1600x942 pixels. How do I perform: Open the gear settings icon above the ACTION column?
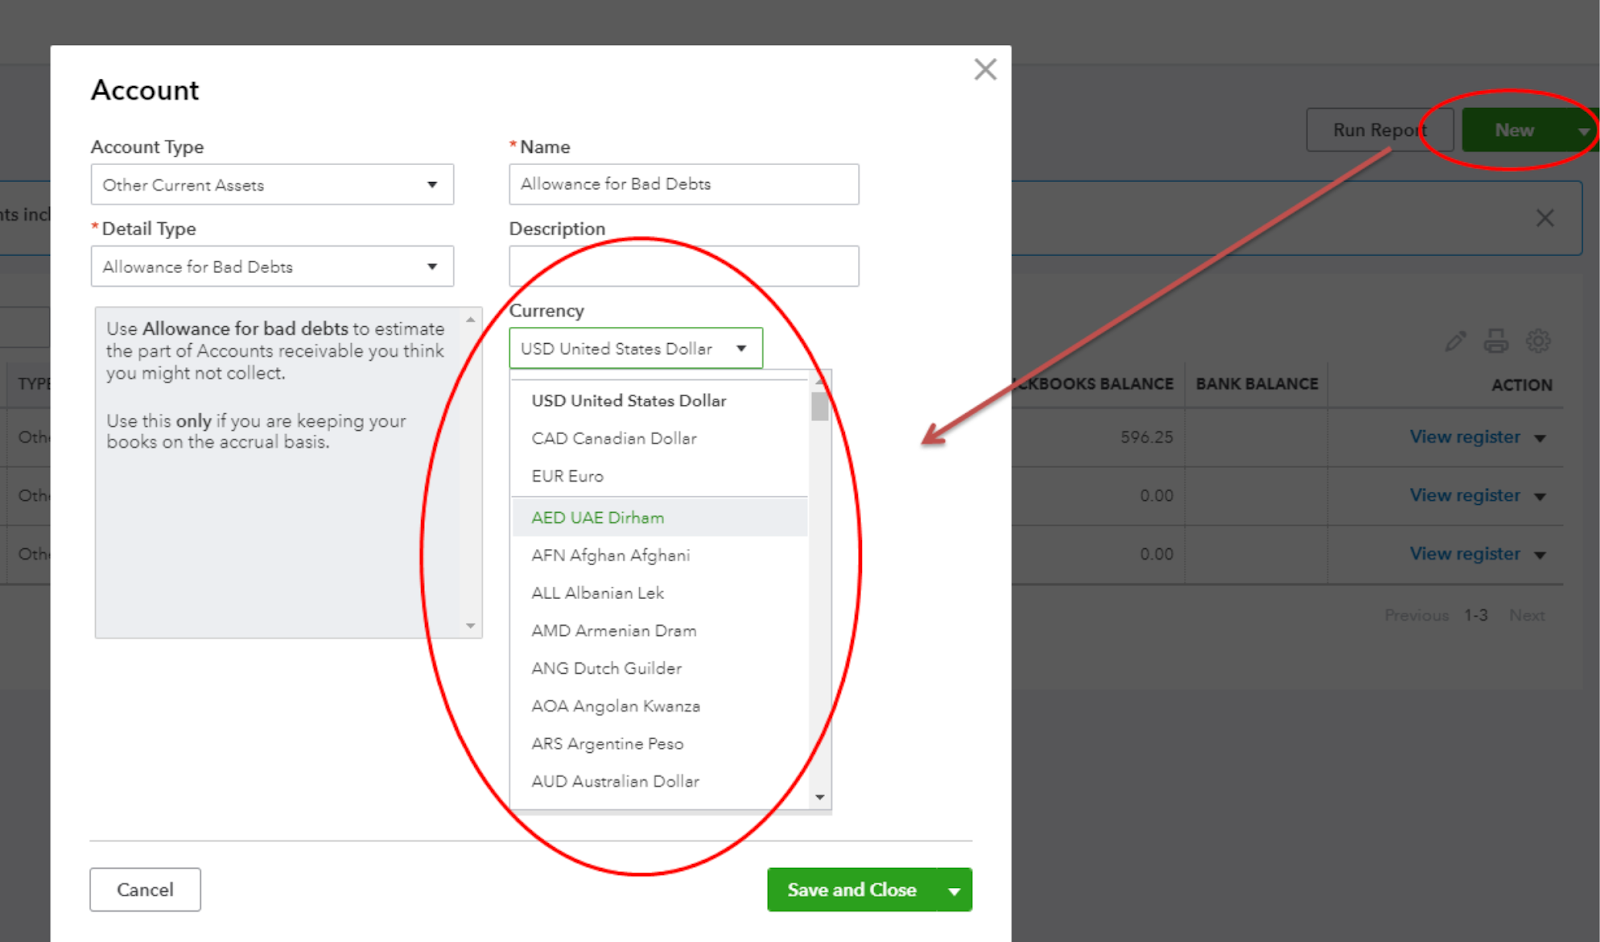[1538, 340]
